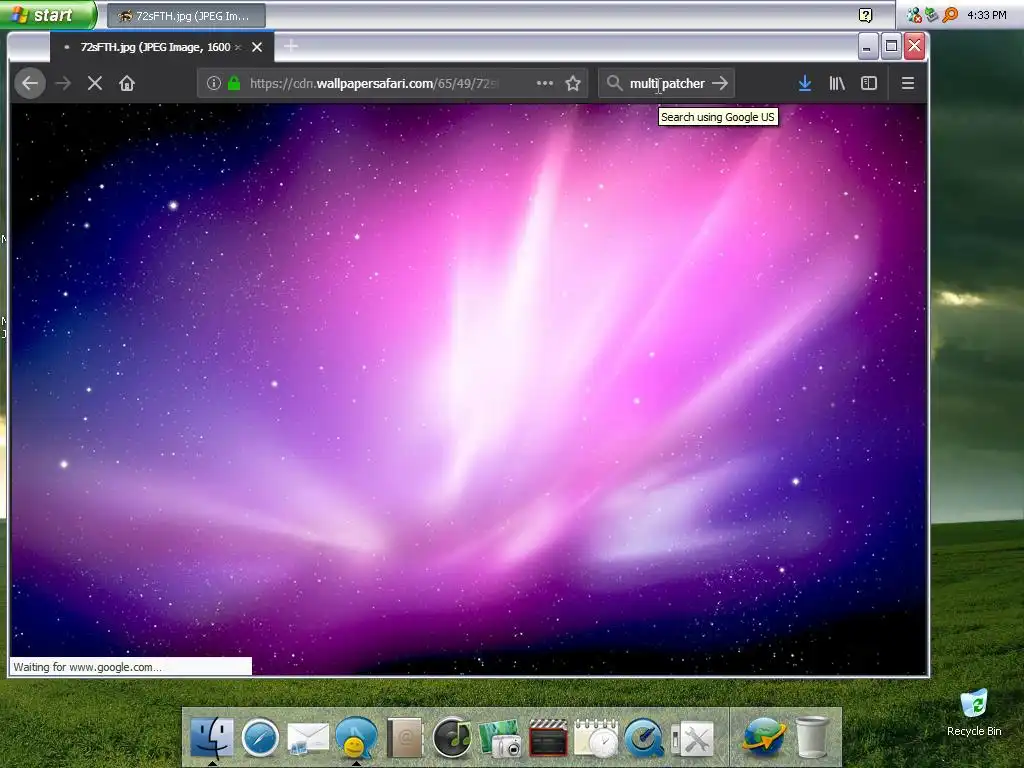Open the Library bookshelf icon
The image size is (1024, 768).
click(837, 83)
